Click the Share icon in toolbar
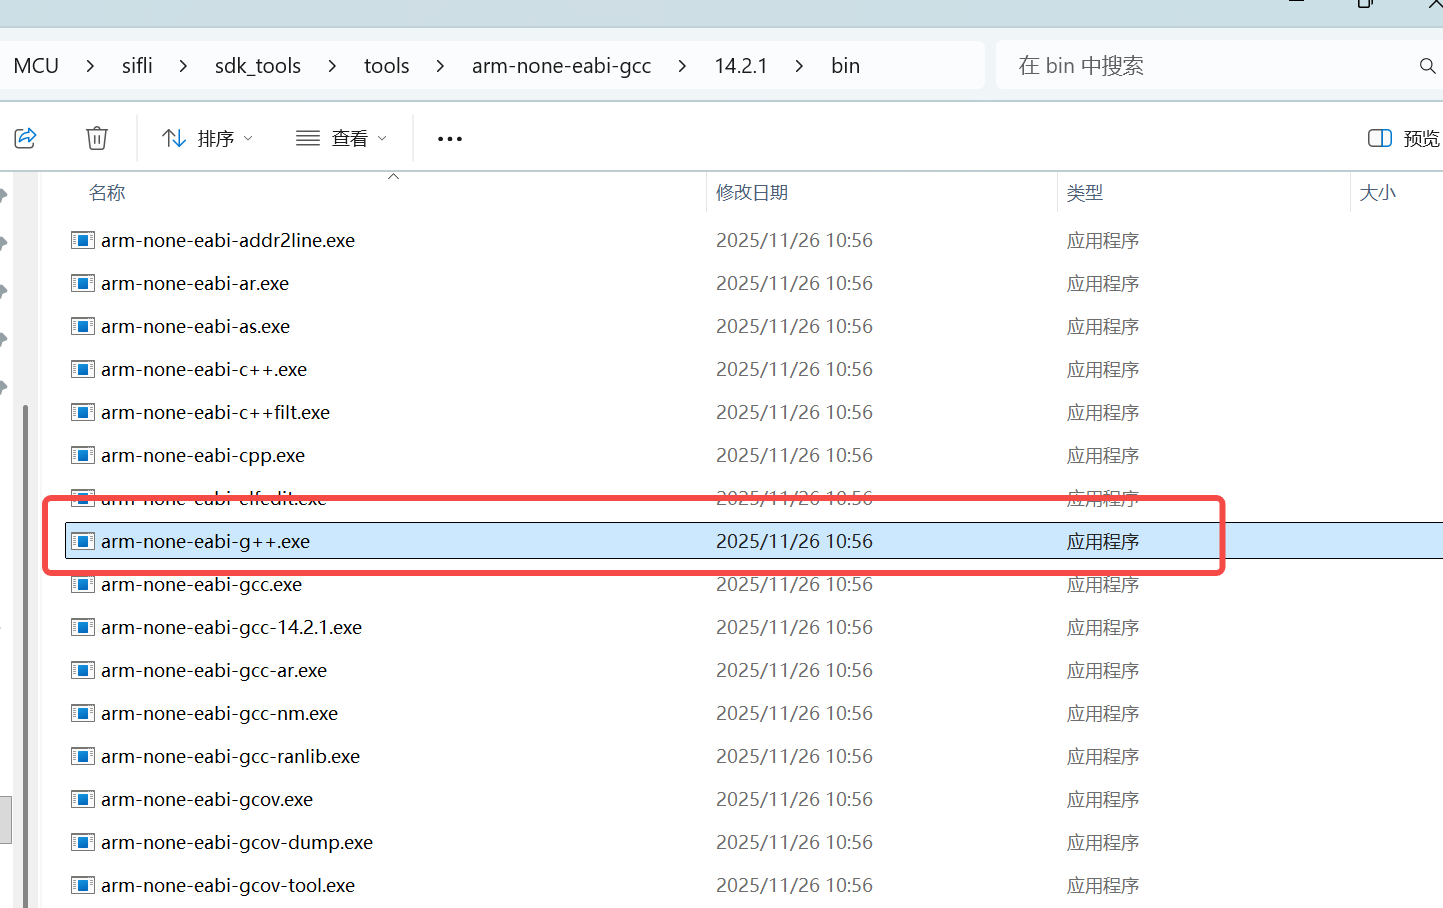 pyautogui.click(x=26, y=138)
